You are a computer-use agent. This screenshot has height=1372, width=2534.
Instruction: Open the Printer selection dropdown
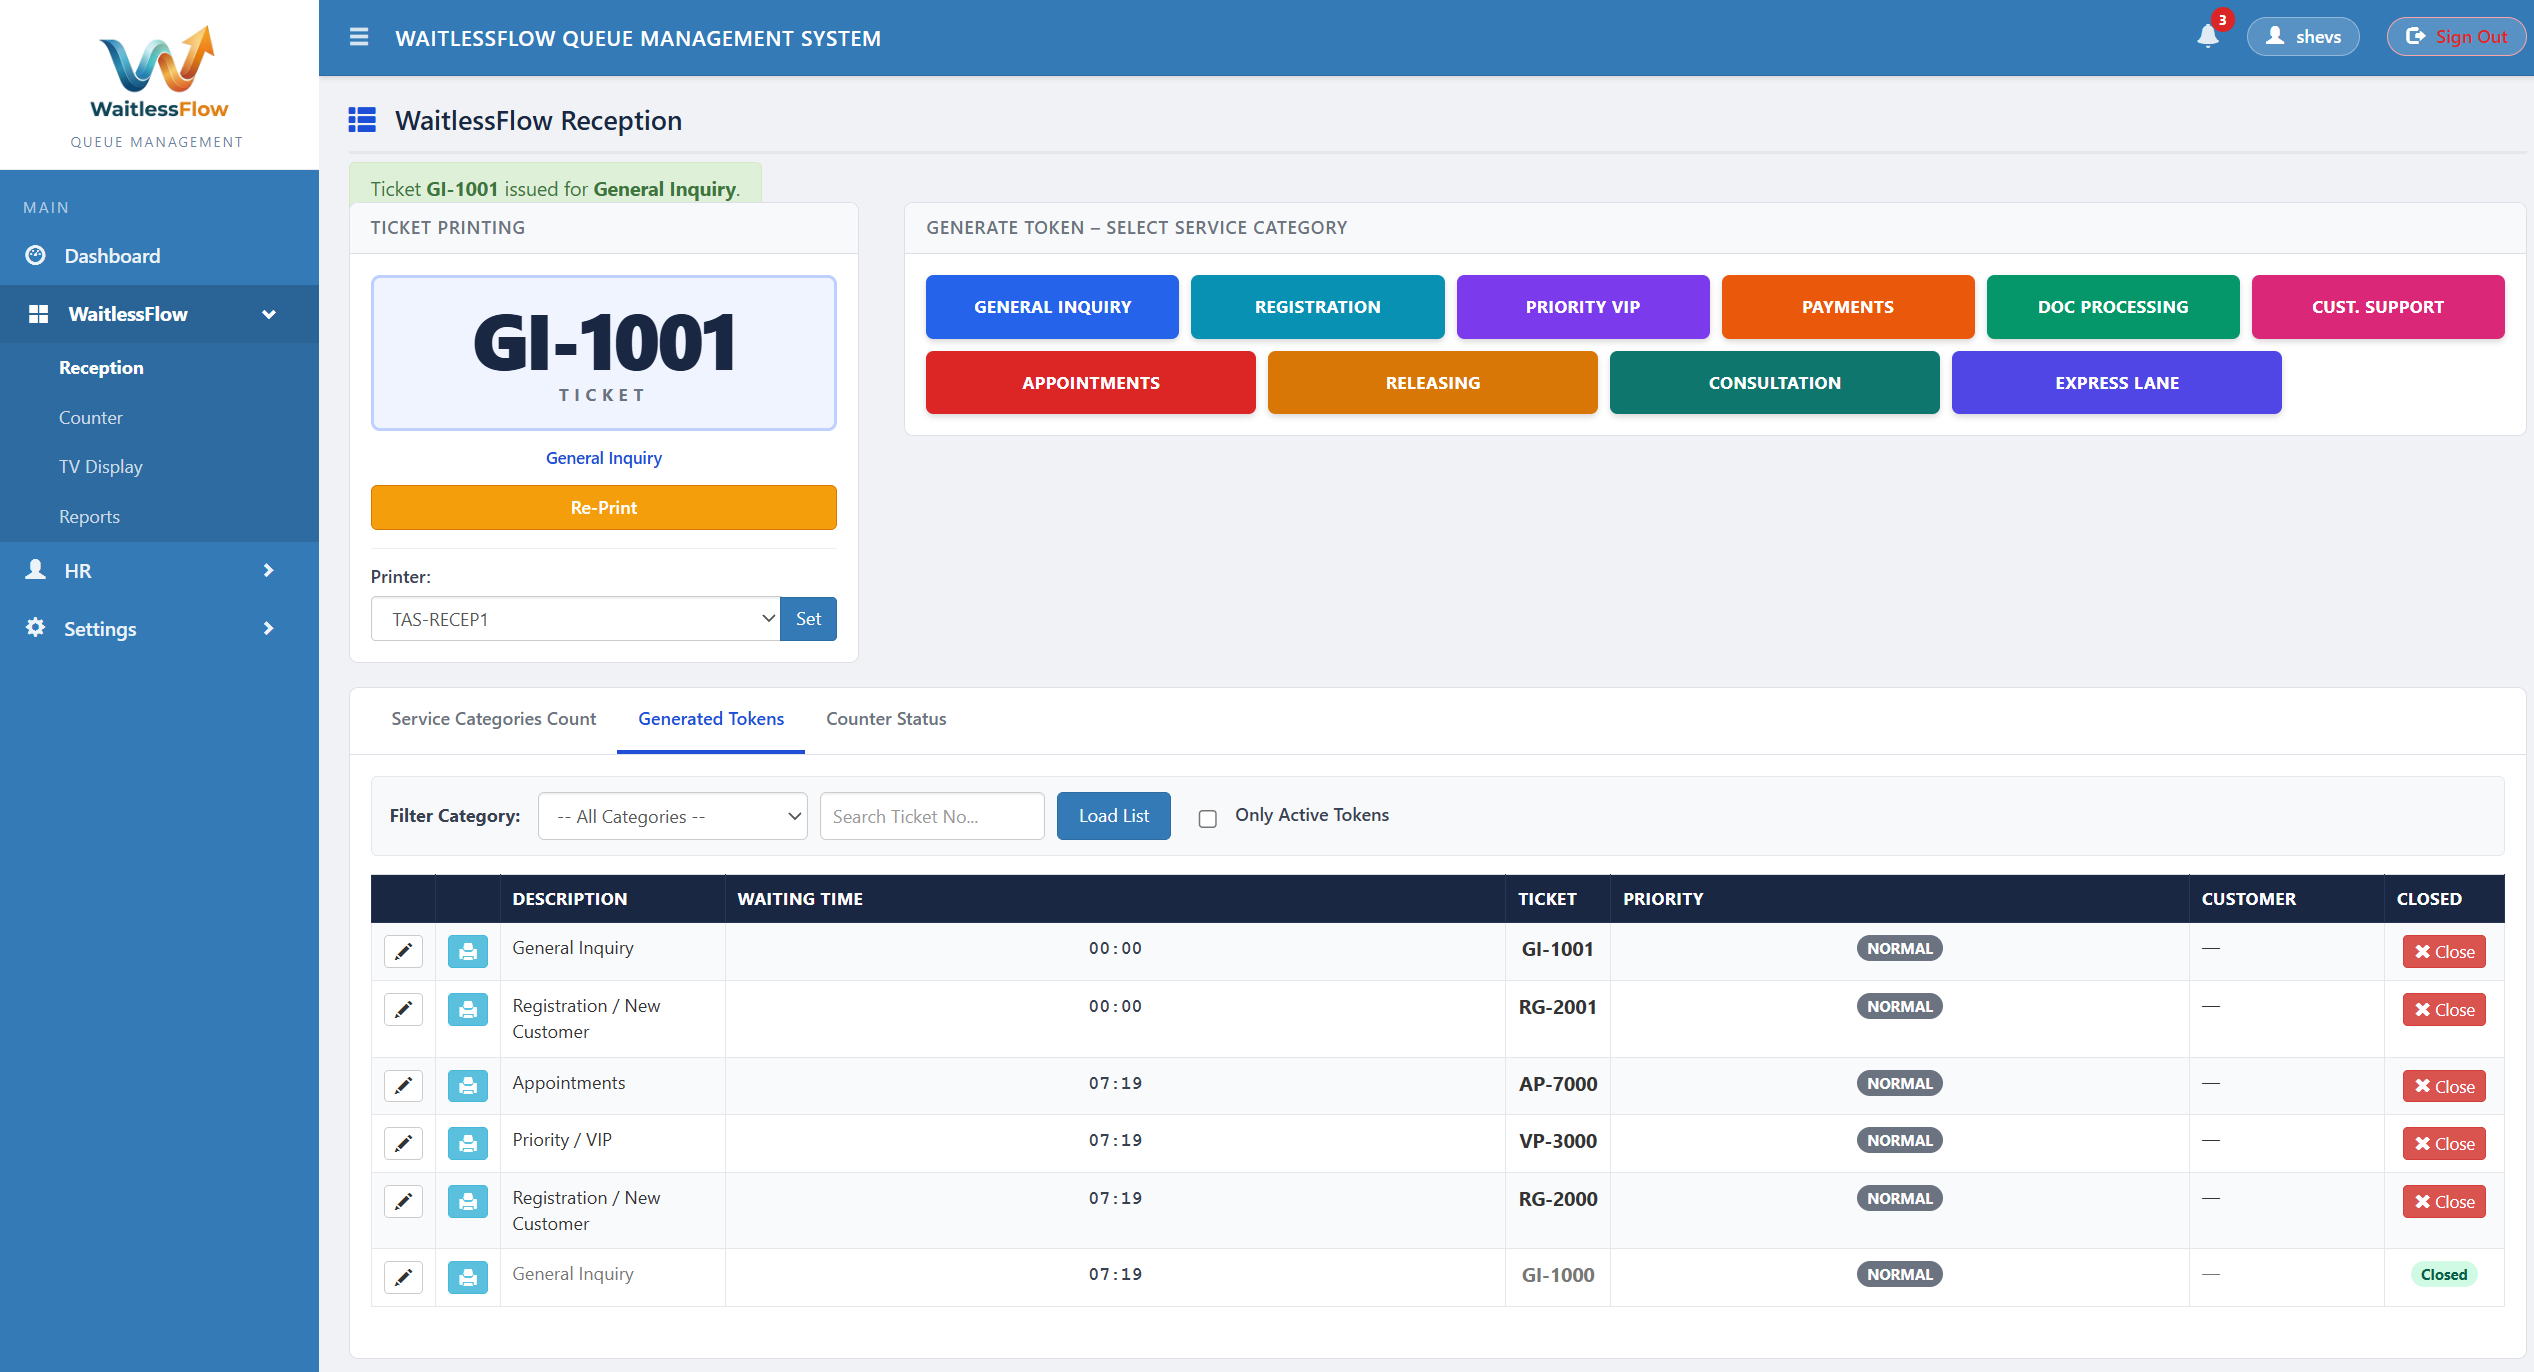575,619
